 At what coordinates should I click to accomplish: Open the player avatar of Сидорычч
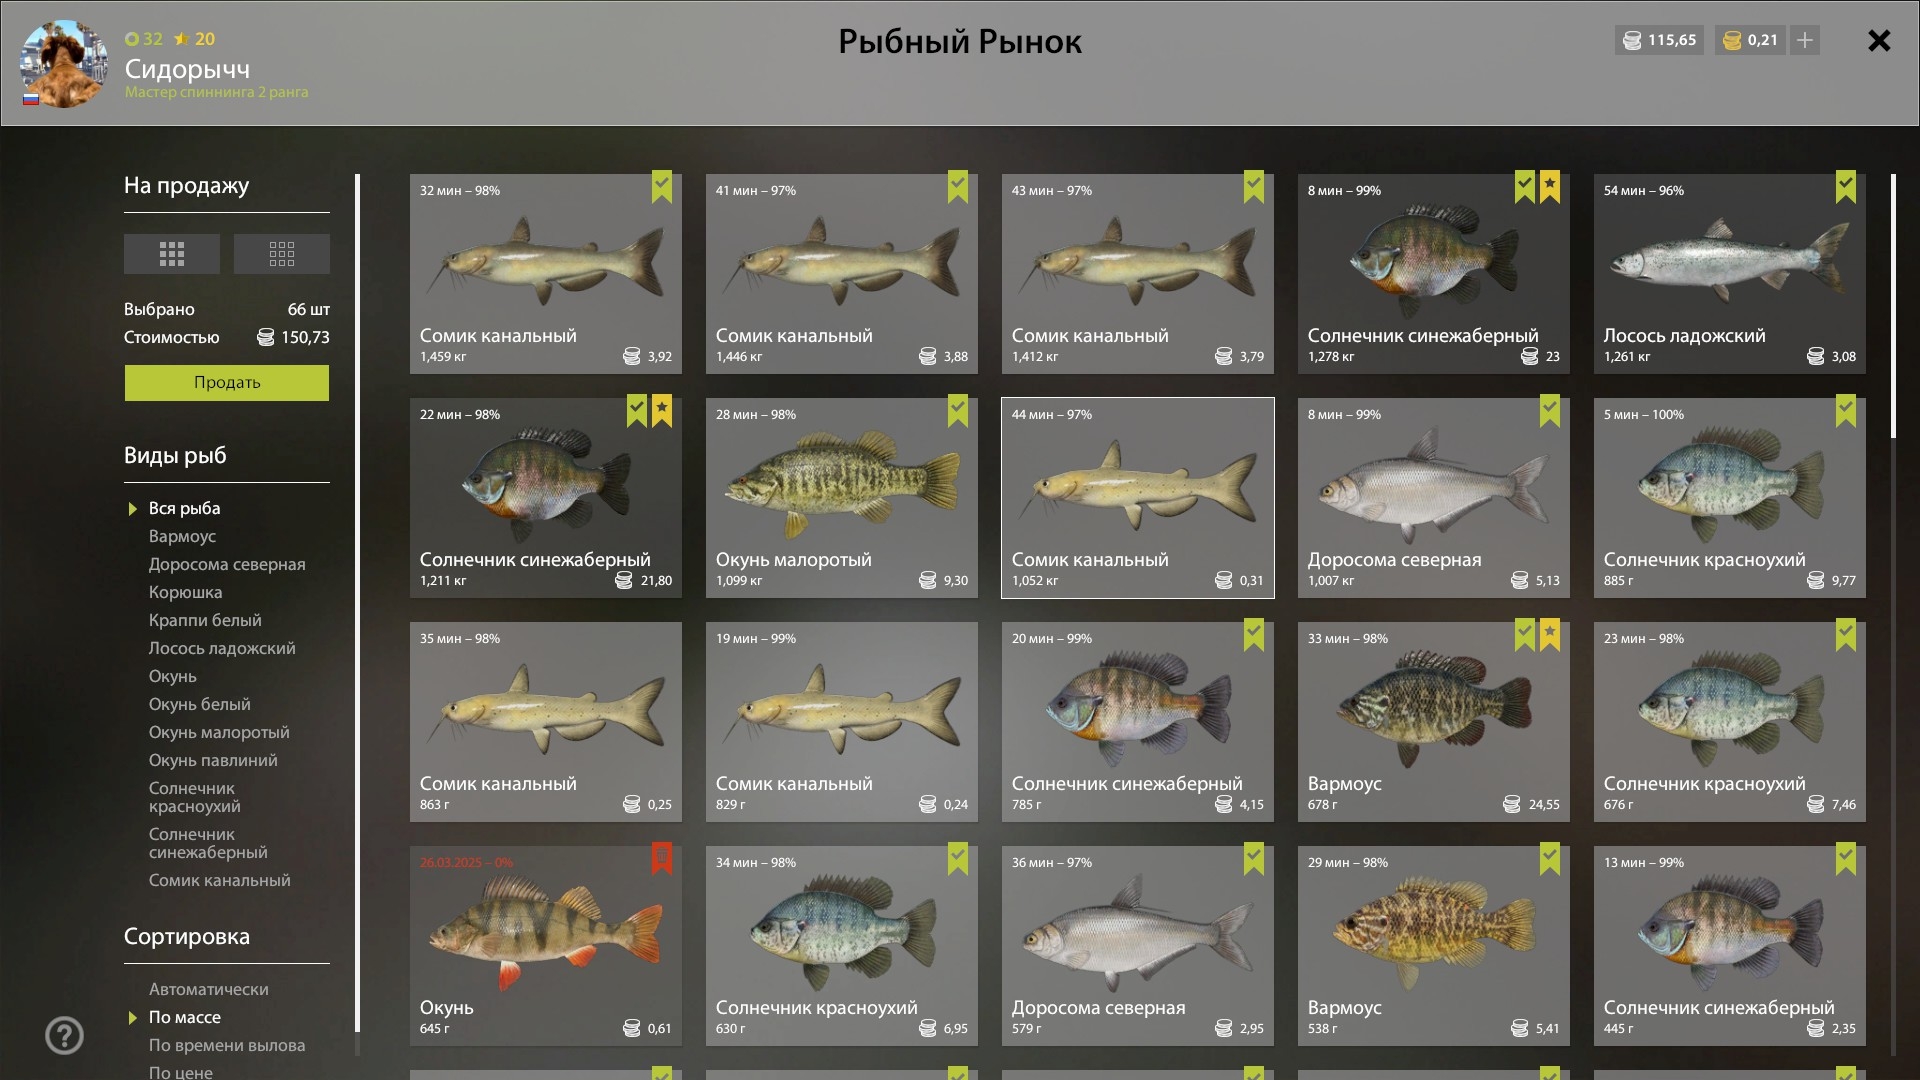point(64,64)
